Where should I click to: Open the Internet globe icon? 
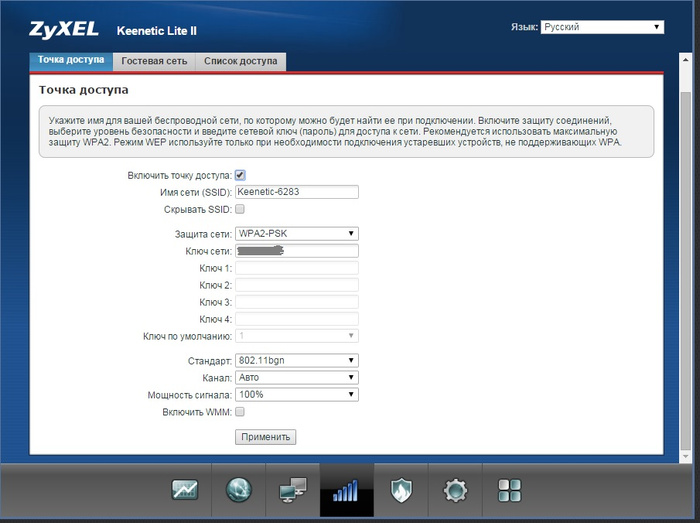coord(239,490)
